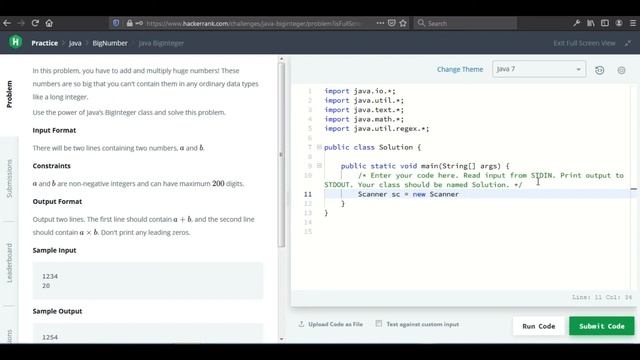Viewport: 640px width, 360px height.
Task: Reload the page with refresh icon
Action: coord(35,23)
